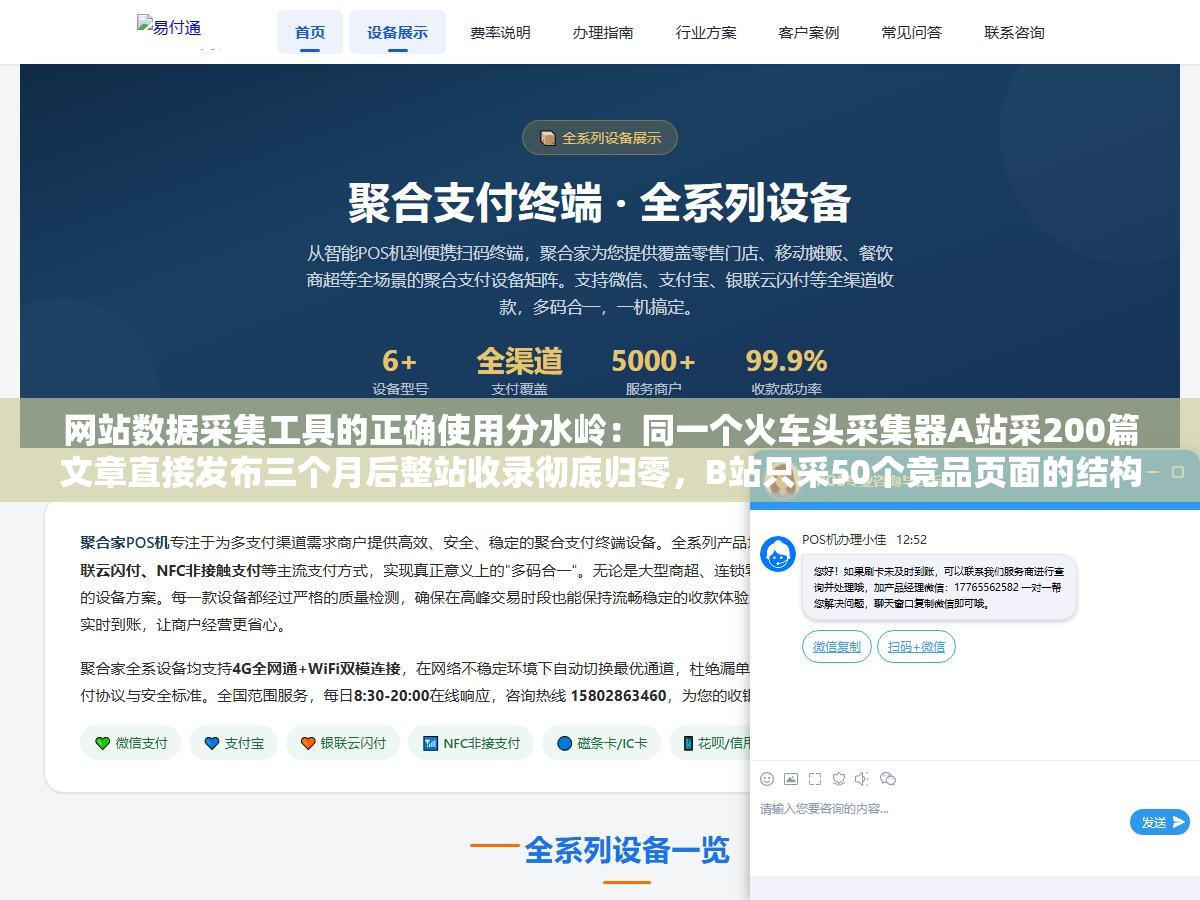Open the 设备展示 nav tab
Viewport: 1200px width, 900px height.
pyautogui.click(x=397, y=32)
